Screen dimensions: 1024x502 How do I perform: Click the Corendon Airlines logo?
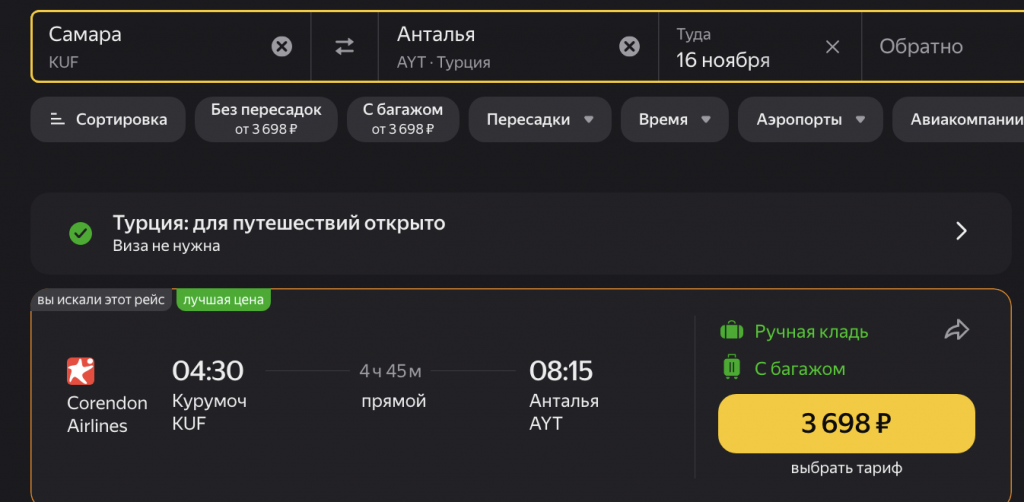click(81, 371)
